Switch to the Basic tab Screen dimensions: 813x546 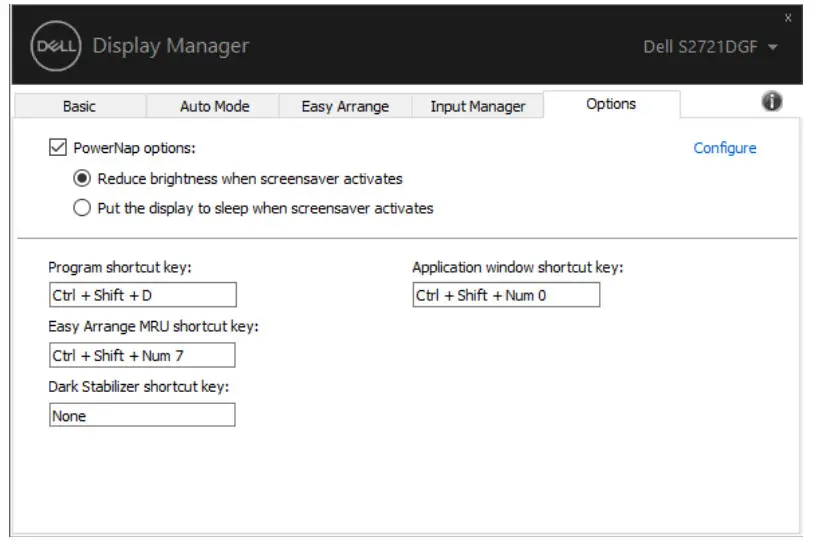tap(79, 106)
